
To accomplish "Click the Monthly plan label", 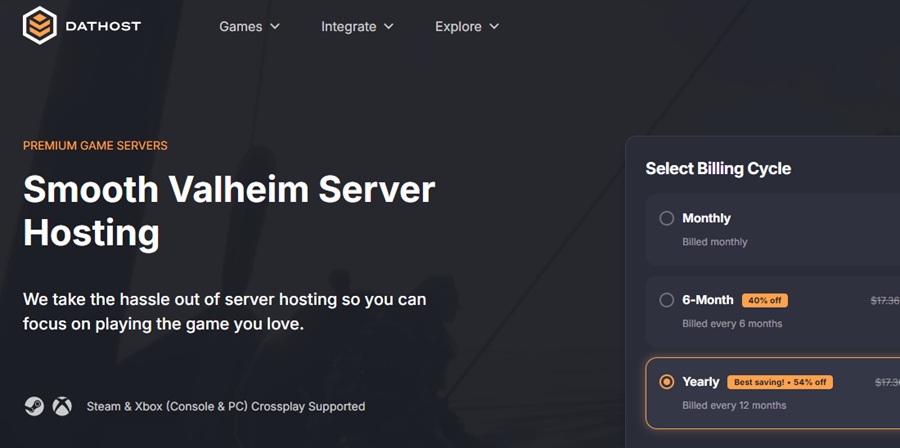I will click(706, 218).
